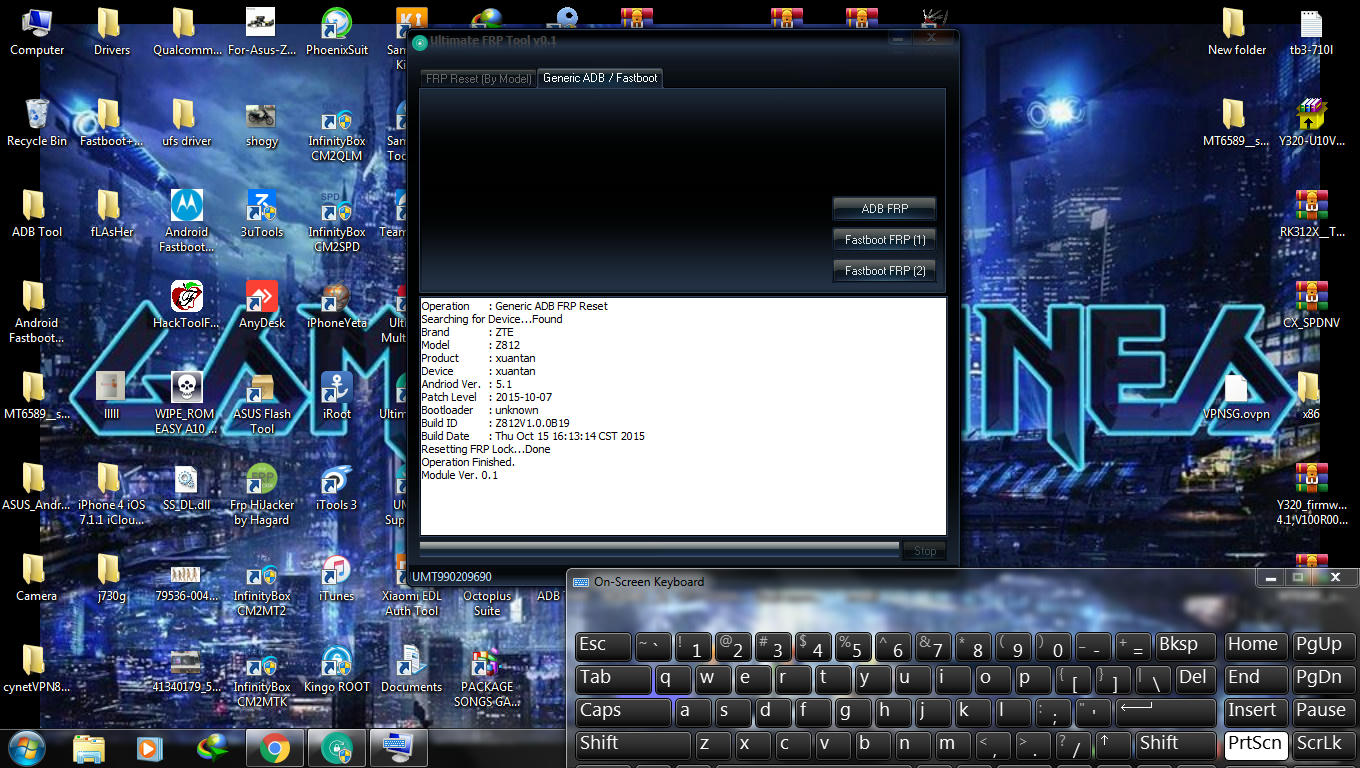Select the SS_DL.dll file icon

tap(187, 487)
